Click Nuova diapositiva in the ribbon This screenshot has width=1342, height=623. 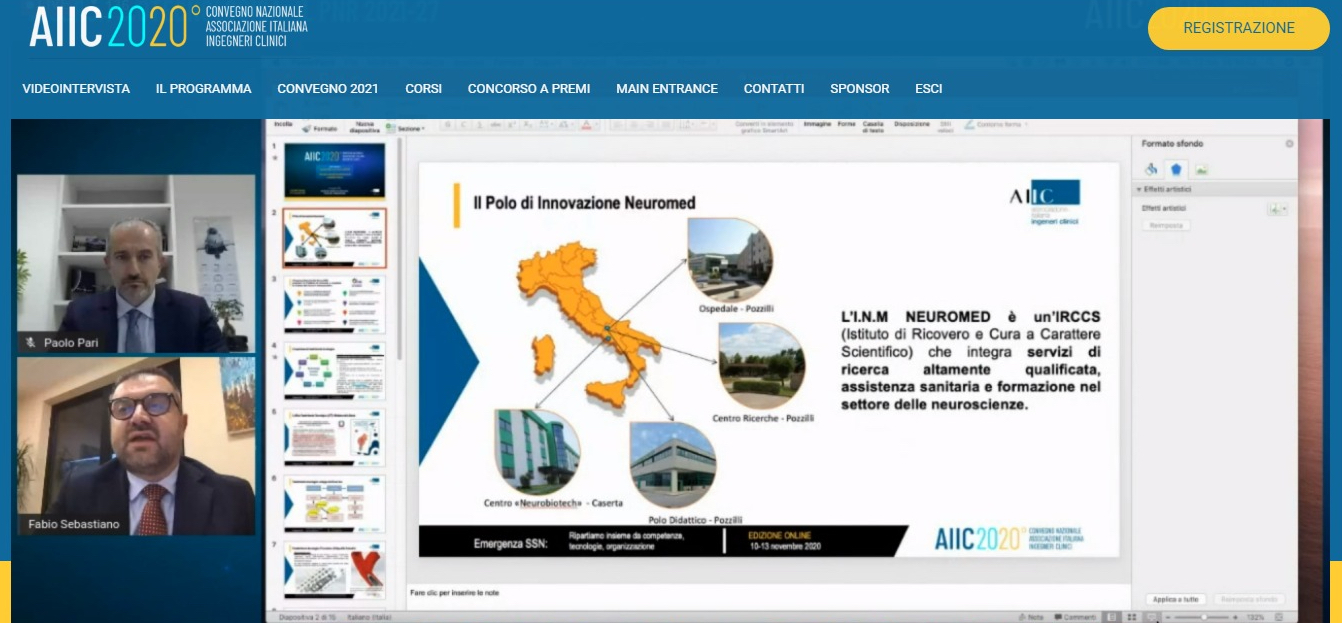click(x=367, y=127)
